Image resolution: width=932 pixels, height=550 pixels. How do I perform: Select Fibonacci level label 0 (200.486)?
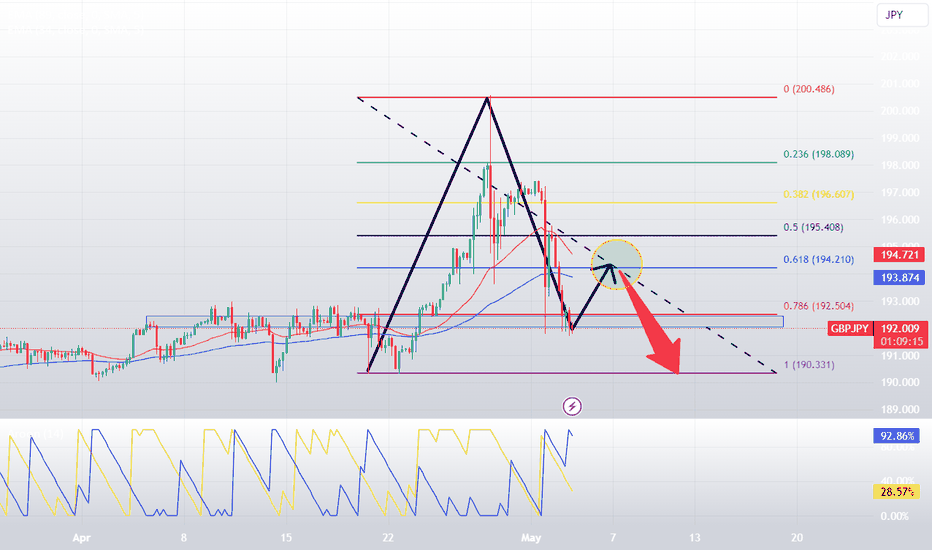809,89
